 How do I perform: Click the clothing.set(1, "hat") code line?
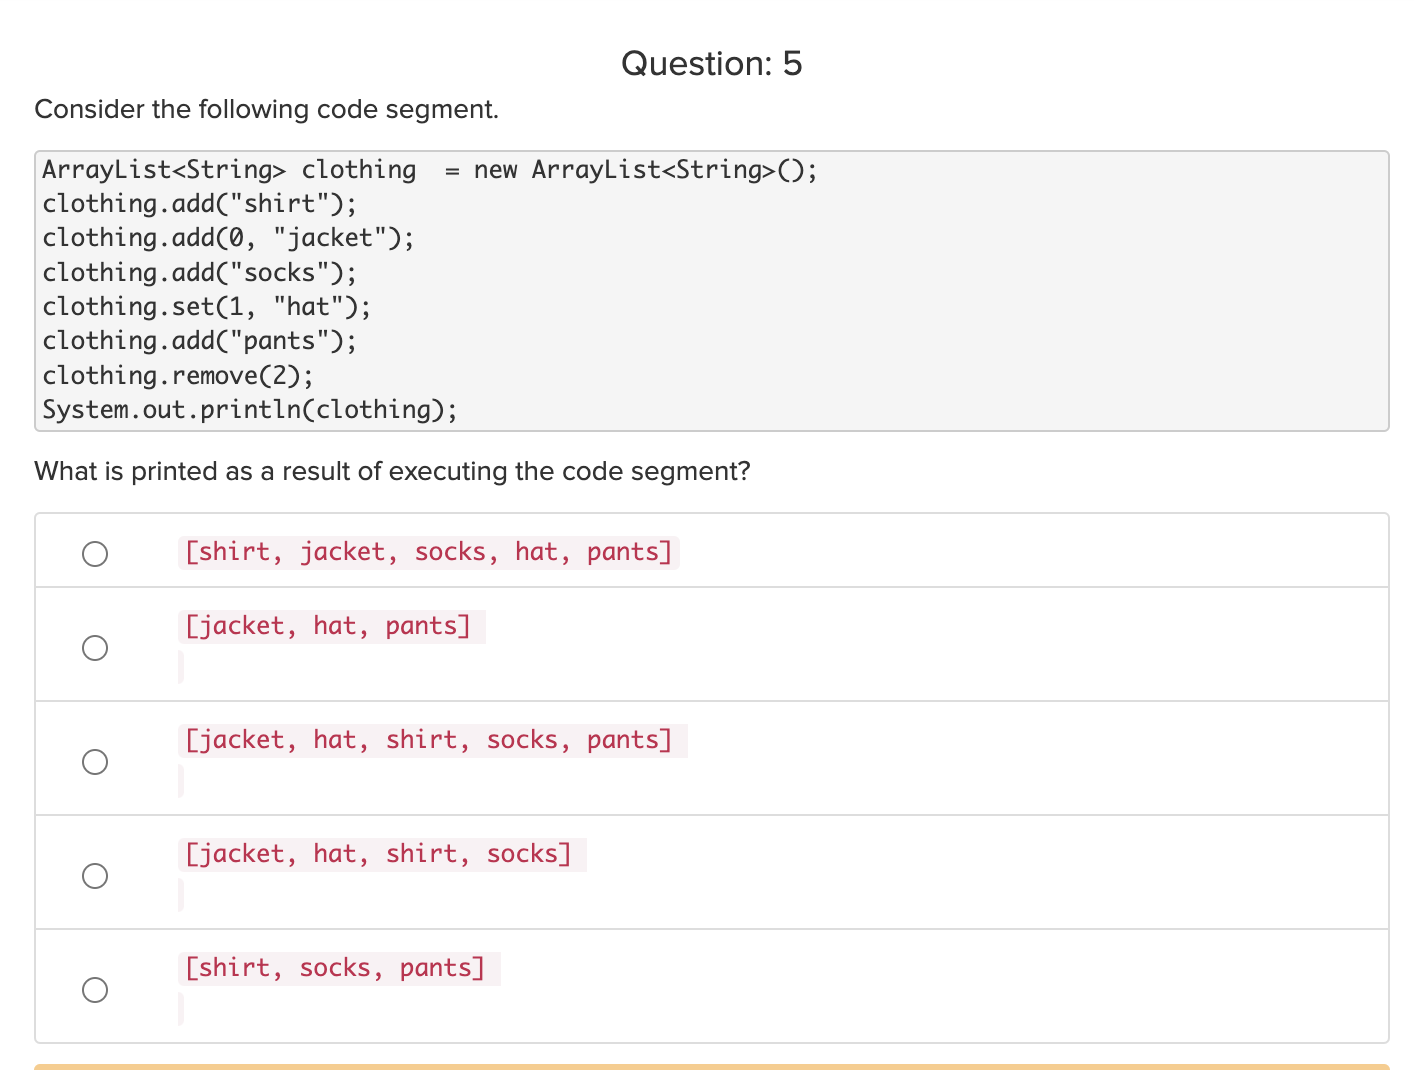(x=205, y=306)
